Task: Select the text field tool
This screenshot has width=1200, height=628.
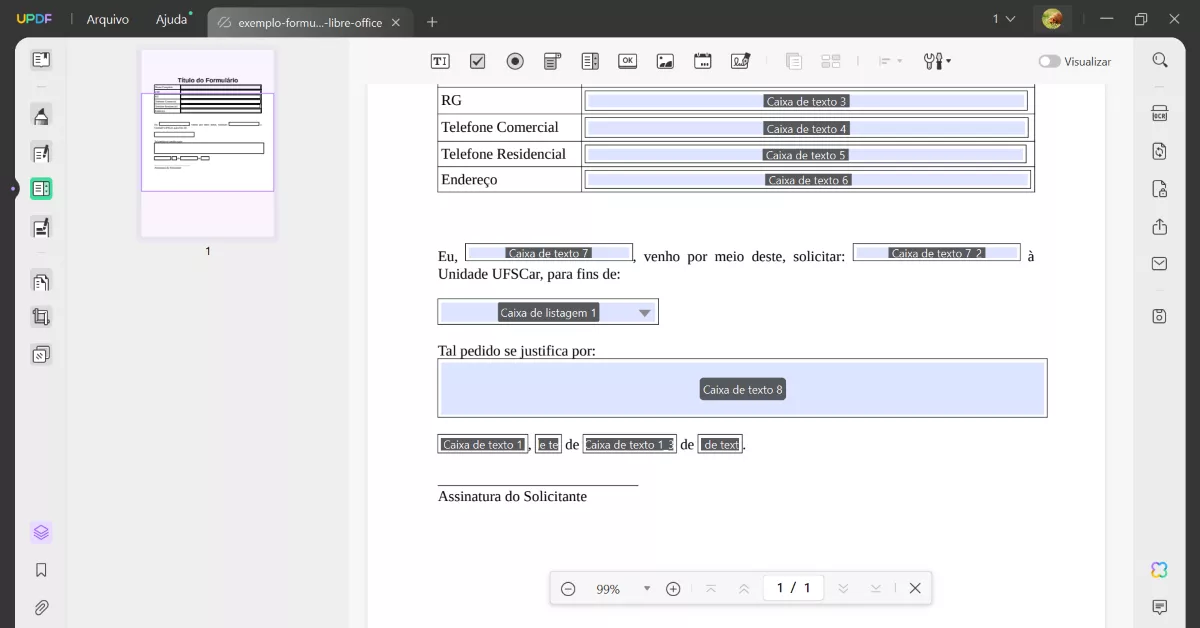Action: 440,61
